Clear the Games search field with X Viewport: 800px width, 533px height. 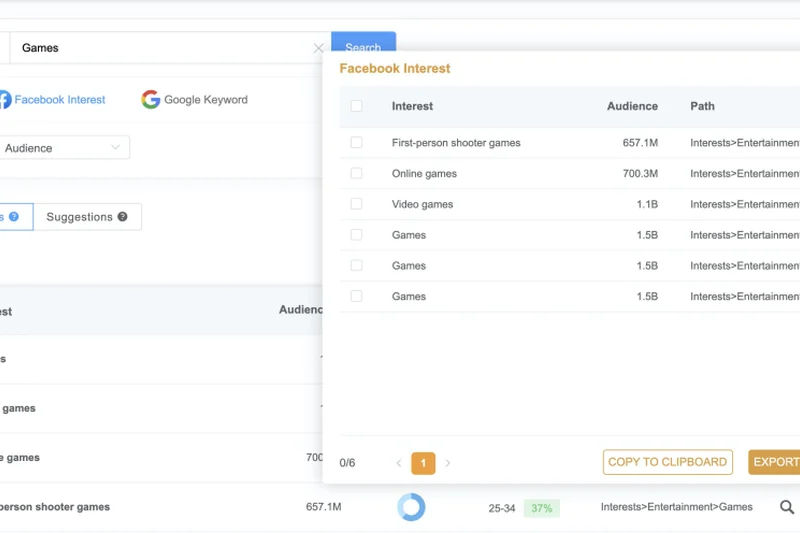(x=318, y=48)
